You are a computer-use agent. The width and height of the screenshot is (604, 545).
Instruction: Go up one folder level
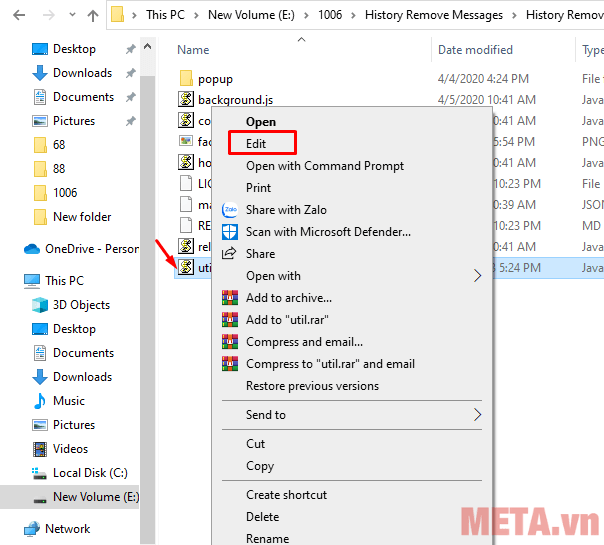point(93,15)
